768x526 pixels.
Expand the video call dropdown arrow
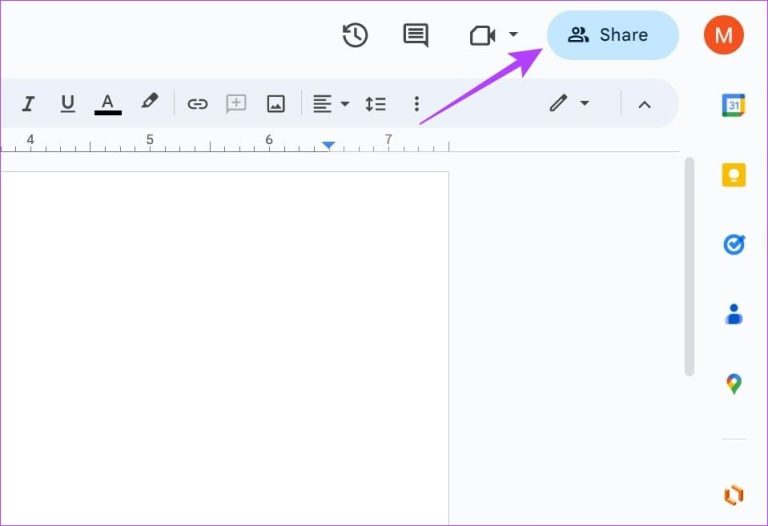tap(513, 35)
